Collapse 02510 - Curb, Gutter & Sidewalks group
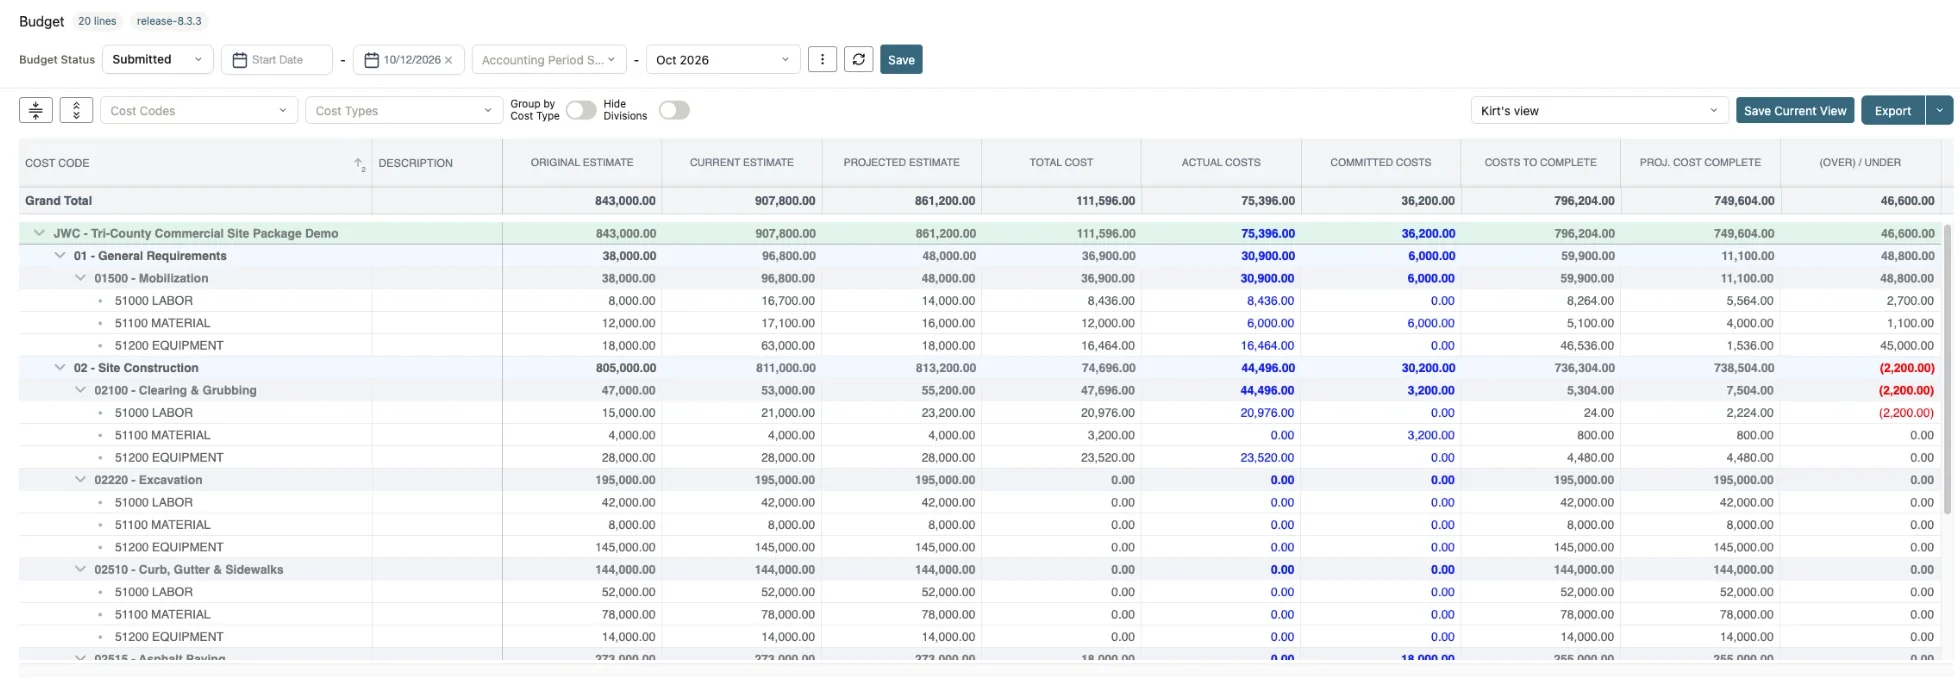Screen dimensions: 1960x680 click(81, 570)
